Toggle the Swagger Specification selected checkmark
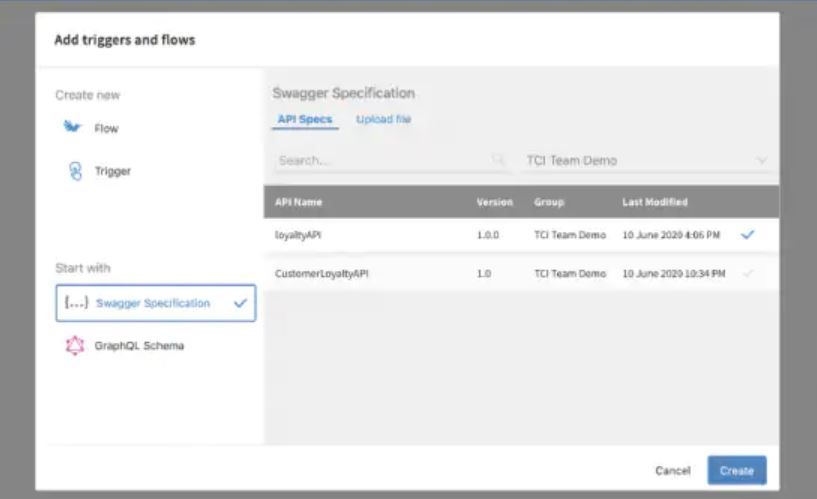Screen dimensions: 817x499 pyautogui.click(x=240, y=303)
